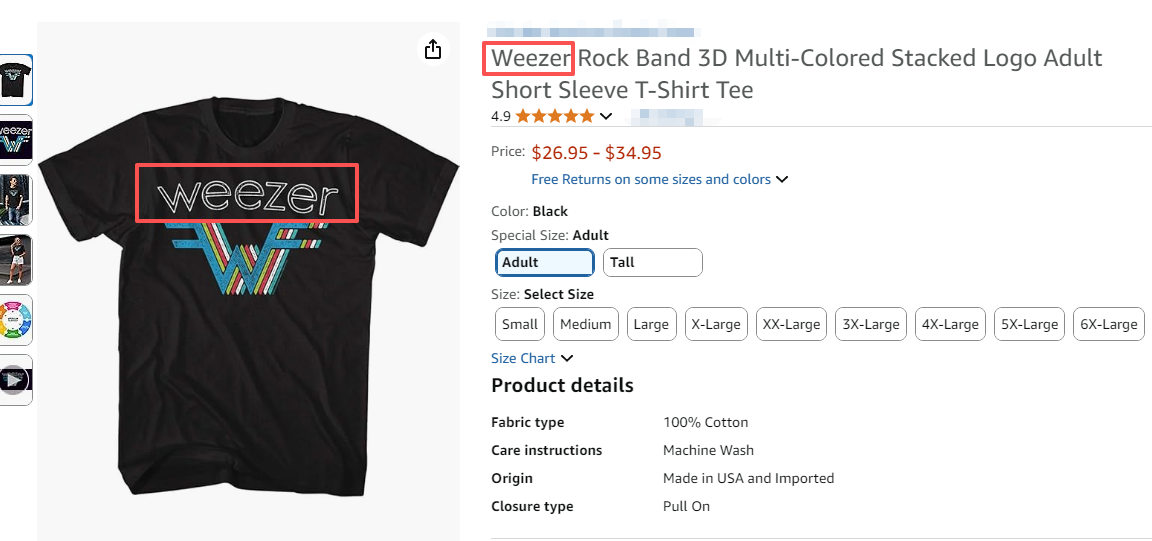Click the Free Returns link text
1152x541 pixels.
(x=651, y=180)
